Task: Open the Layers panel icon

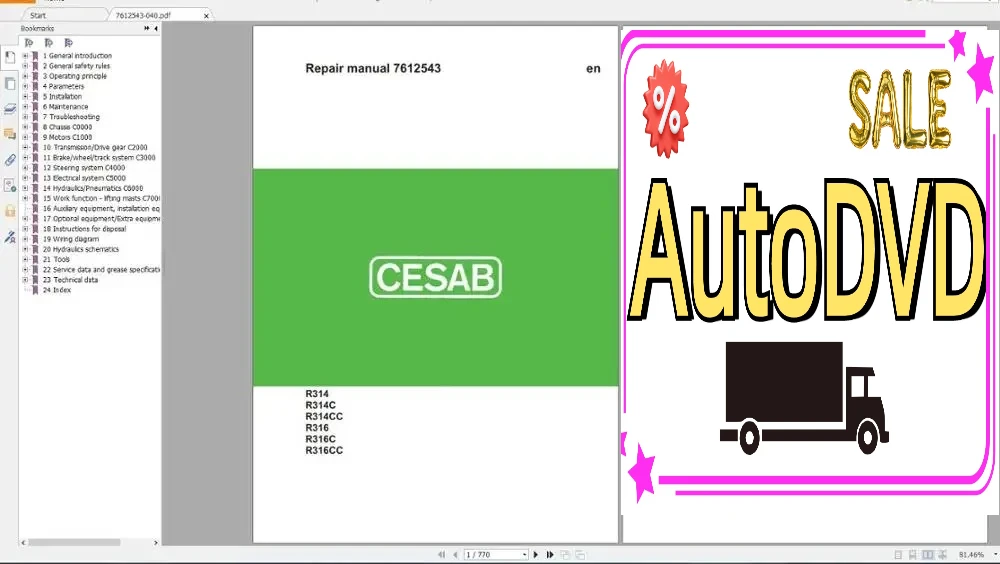Action: [10, 109]
